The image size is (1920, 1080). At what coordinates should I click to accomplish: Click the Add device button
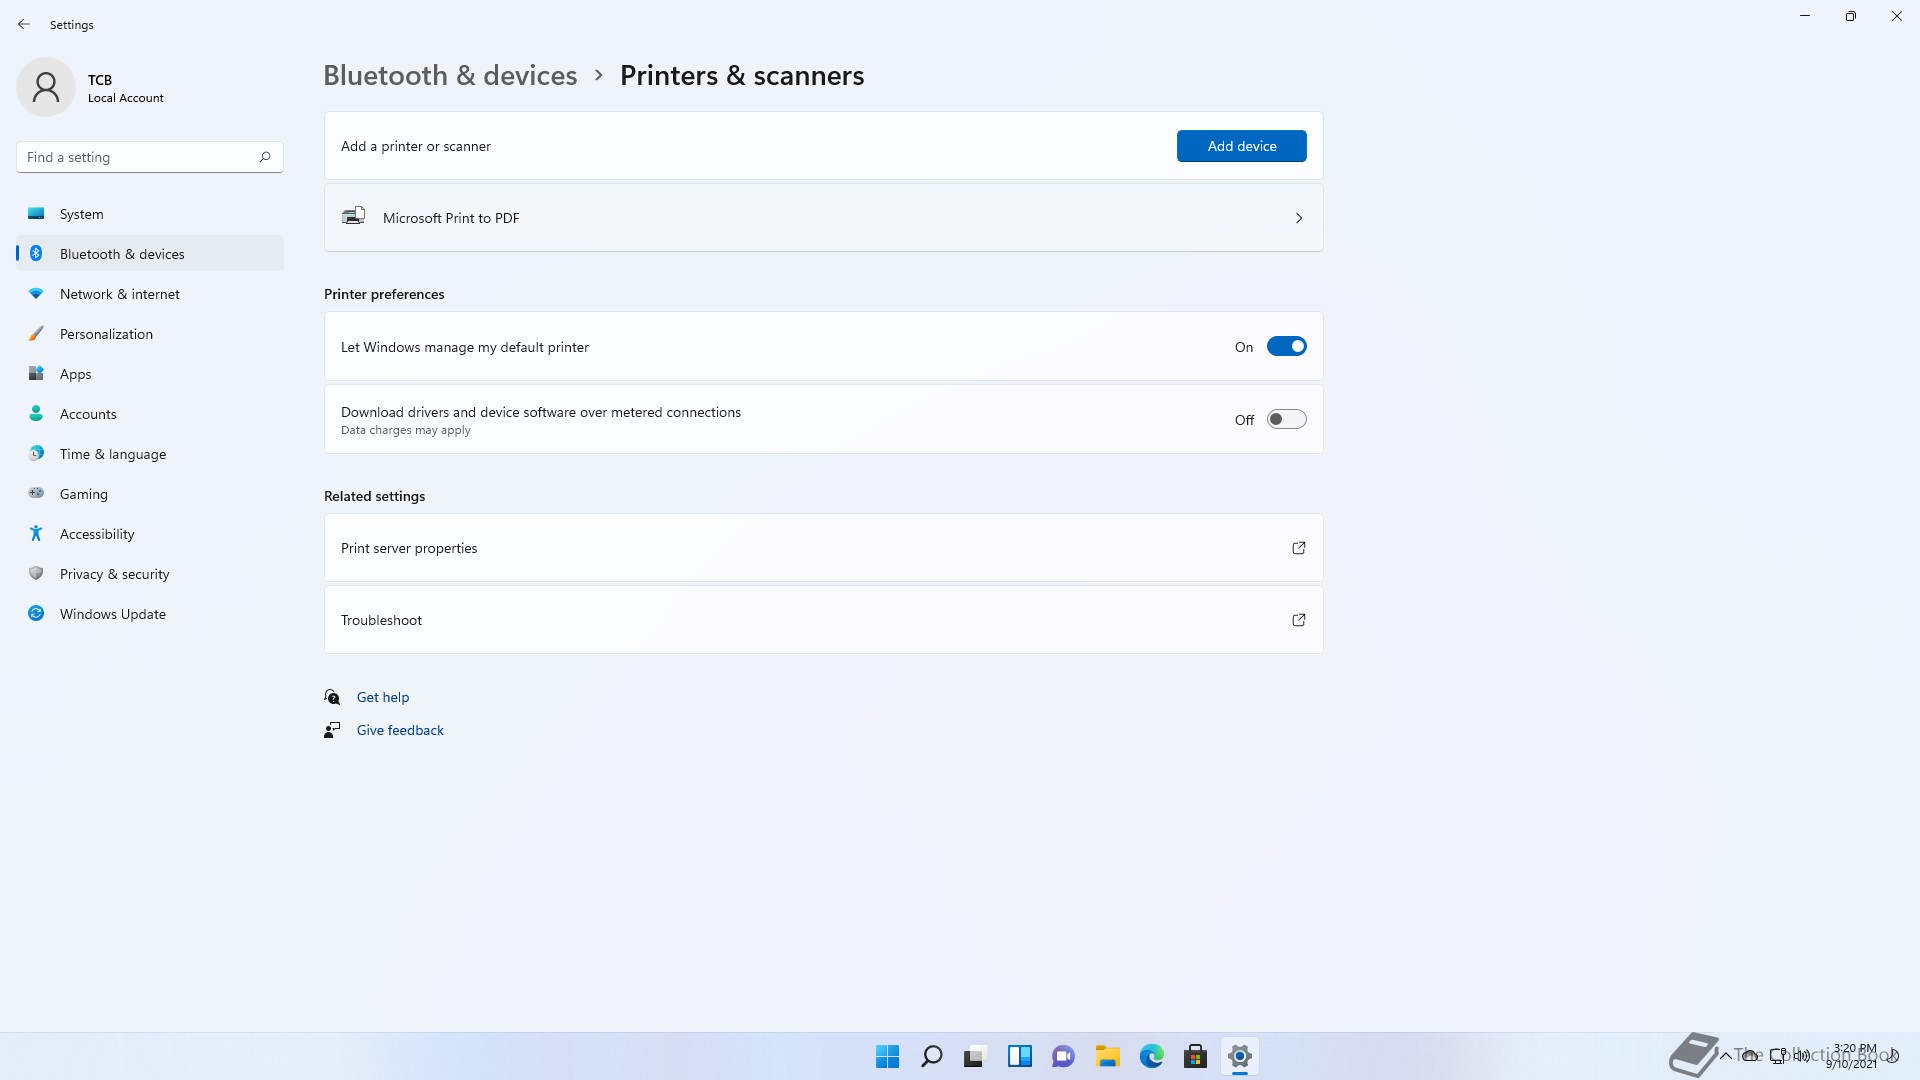click(x=1241, y=146)
